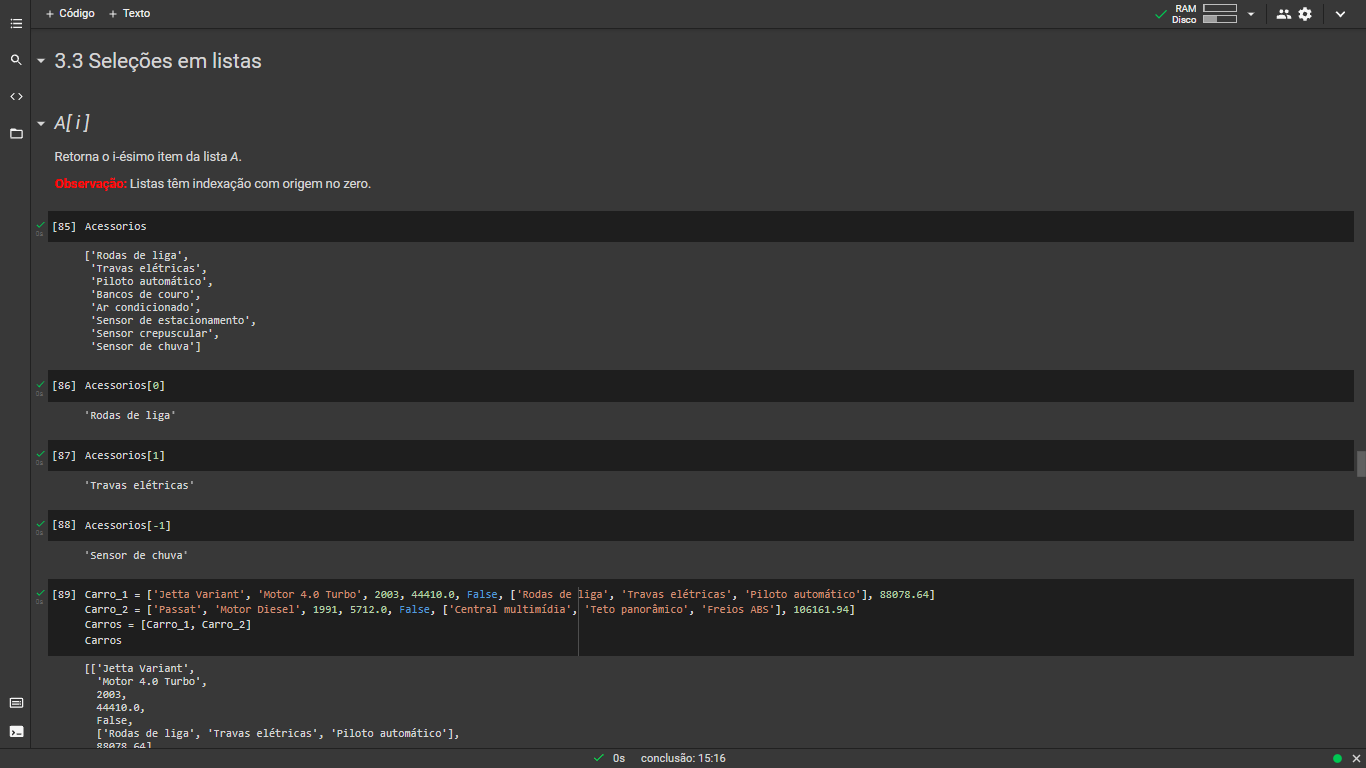1366x768 pixels.
Task: Run cell [85] Acessorios
Action: click(x=64, y=227)
